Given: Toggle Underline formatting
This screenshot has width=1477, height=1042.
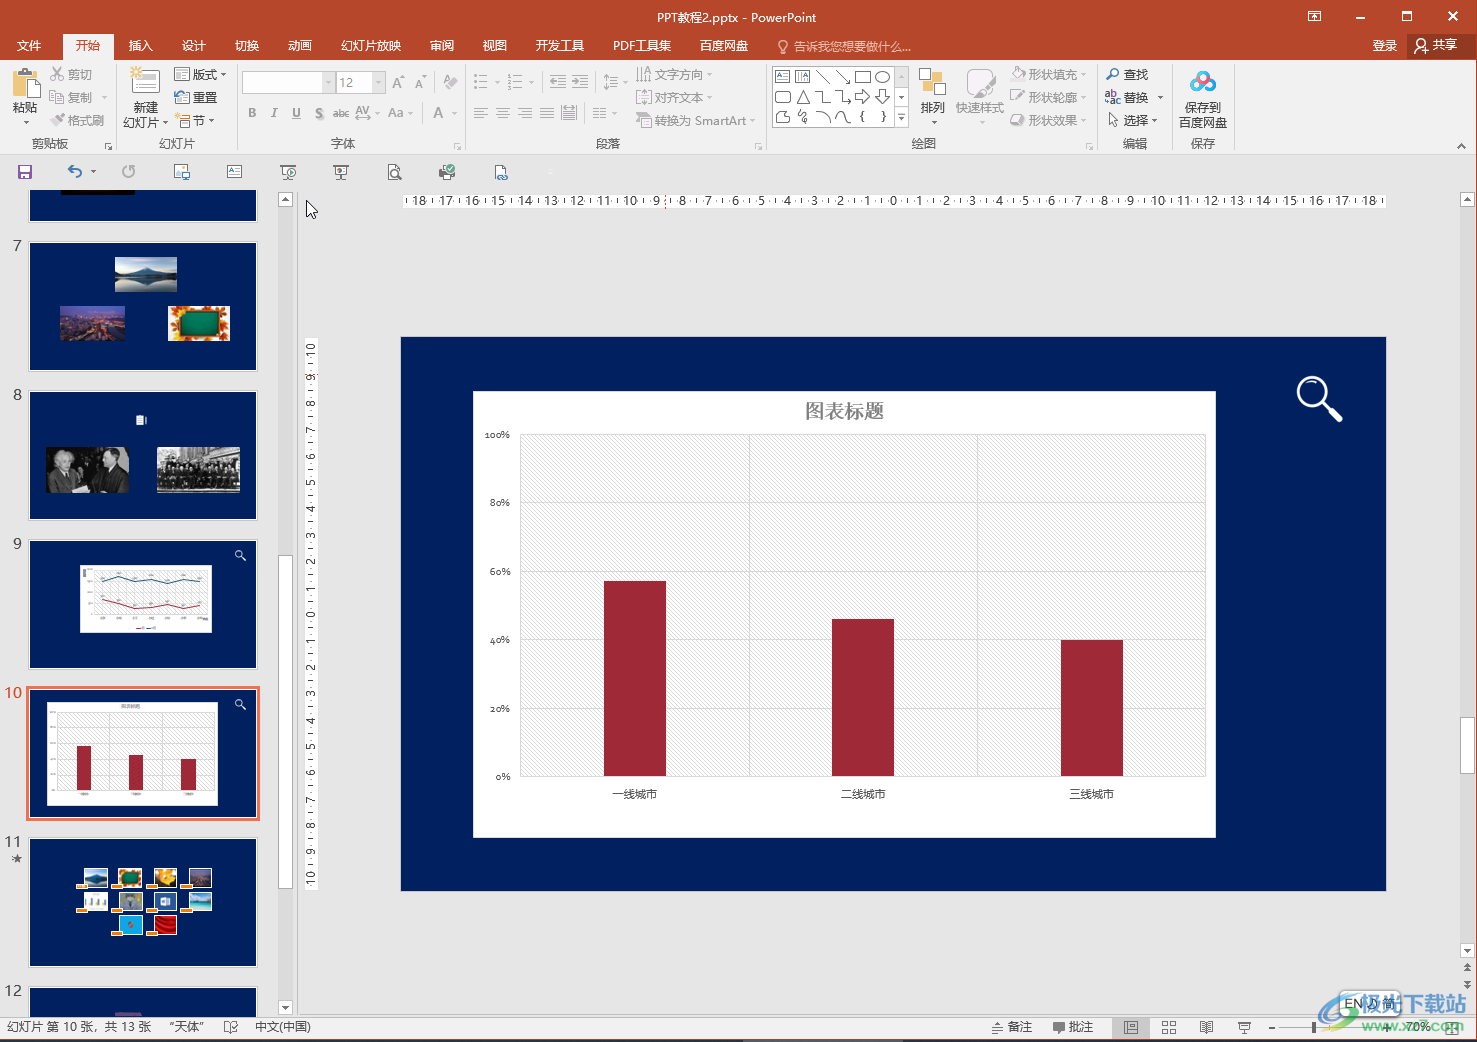Looking at the screenshot, I should [x=296, y=113].
